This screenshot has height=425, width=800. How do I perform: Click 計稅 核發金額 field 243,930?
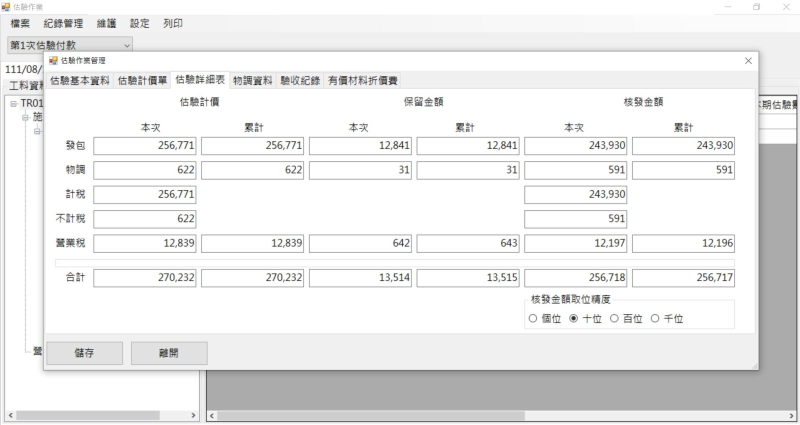click(x=576, y=194)
